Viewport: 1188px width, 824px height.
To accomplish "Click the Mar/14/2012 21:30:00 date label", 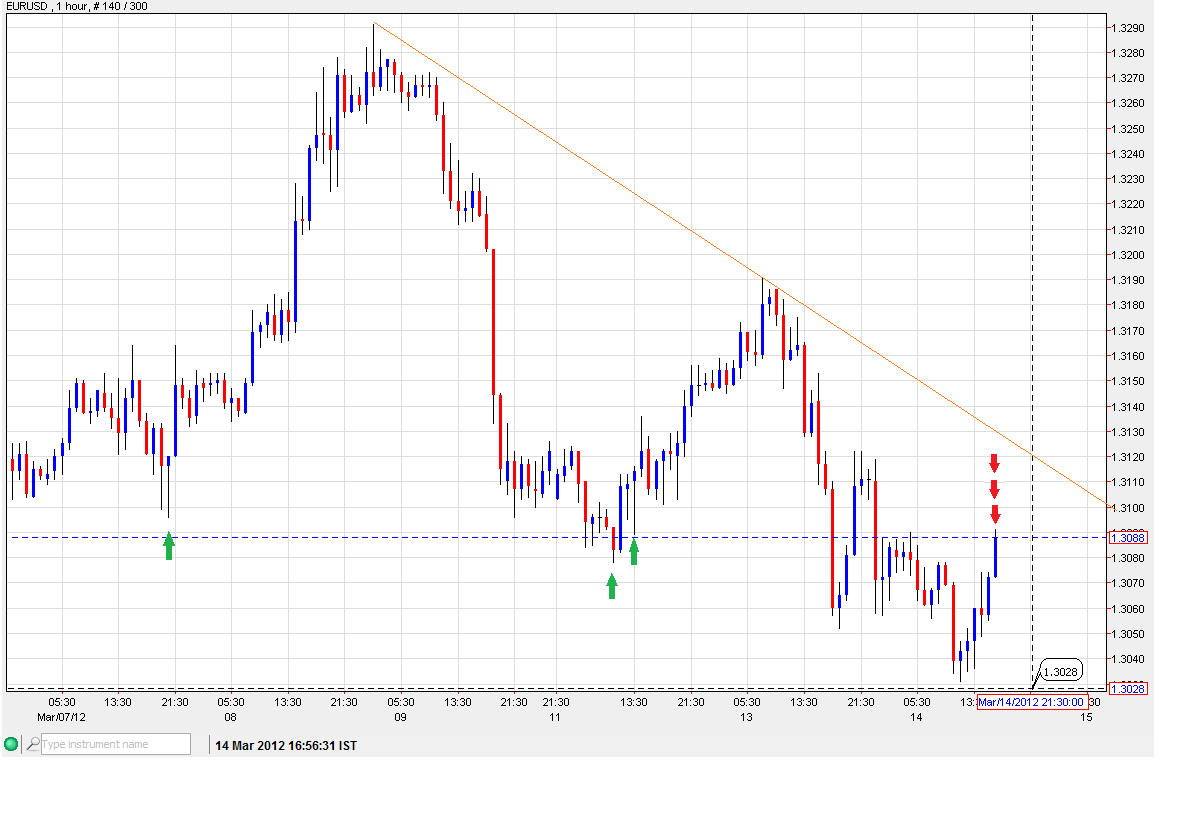I will (1032, 702).
